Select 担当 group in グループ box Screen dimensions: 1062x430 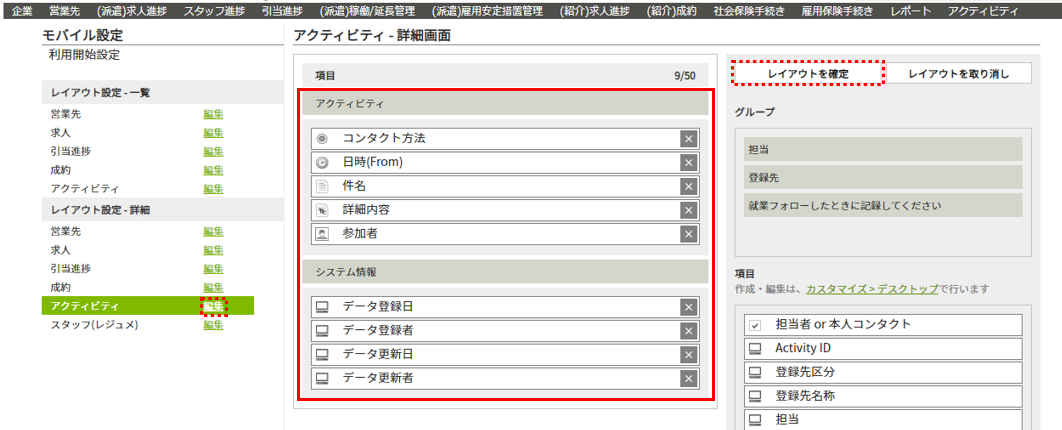pyautogui.click(x=883, y=150)
